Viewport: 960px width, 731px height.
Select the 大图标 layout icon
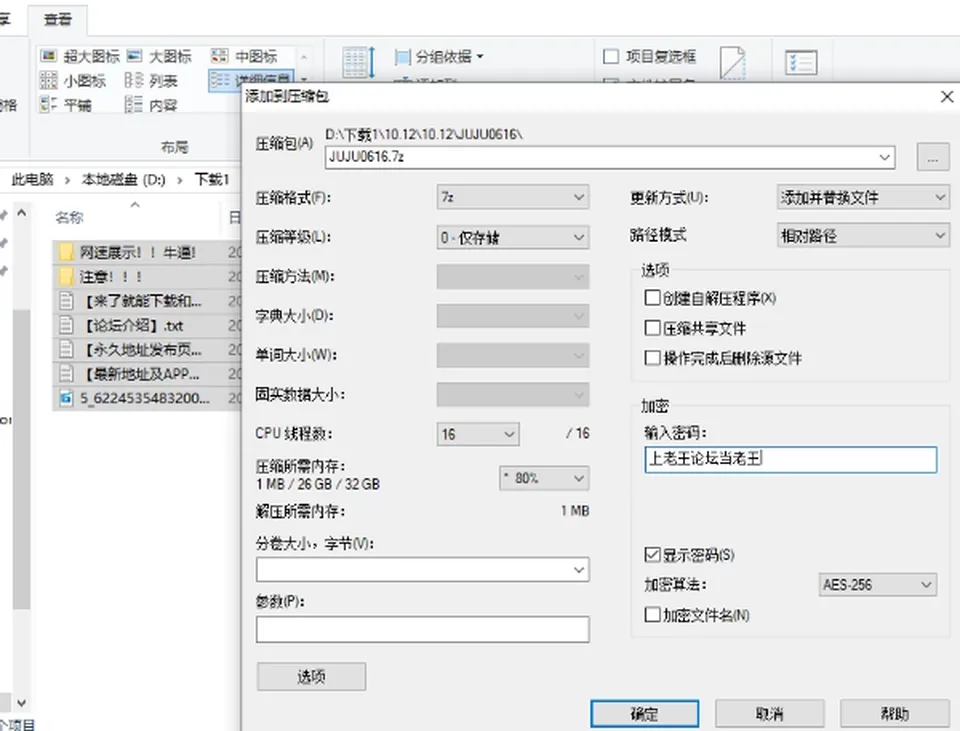pyautogui.click(x=135, y=56)
